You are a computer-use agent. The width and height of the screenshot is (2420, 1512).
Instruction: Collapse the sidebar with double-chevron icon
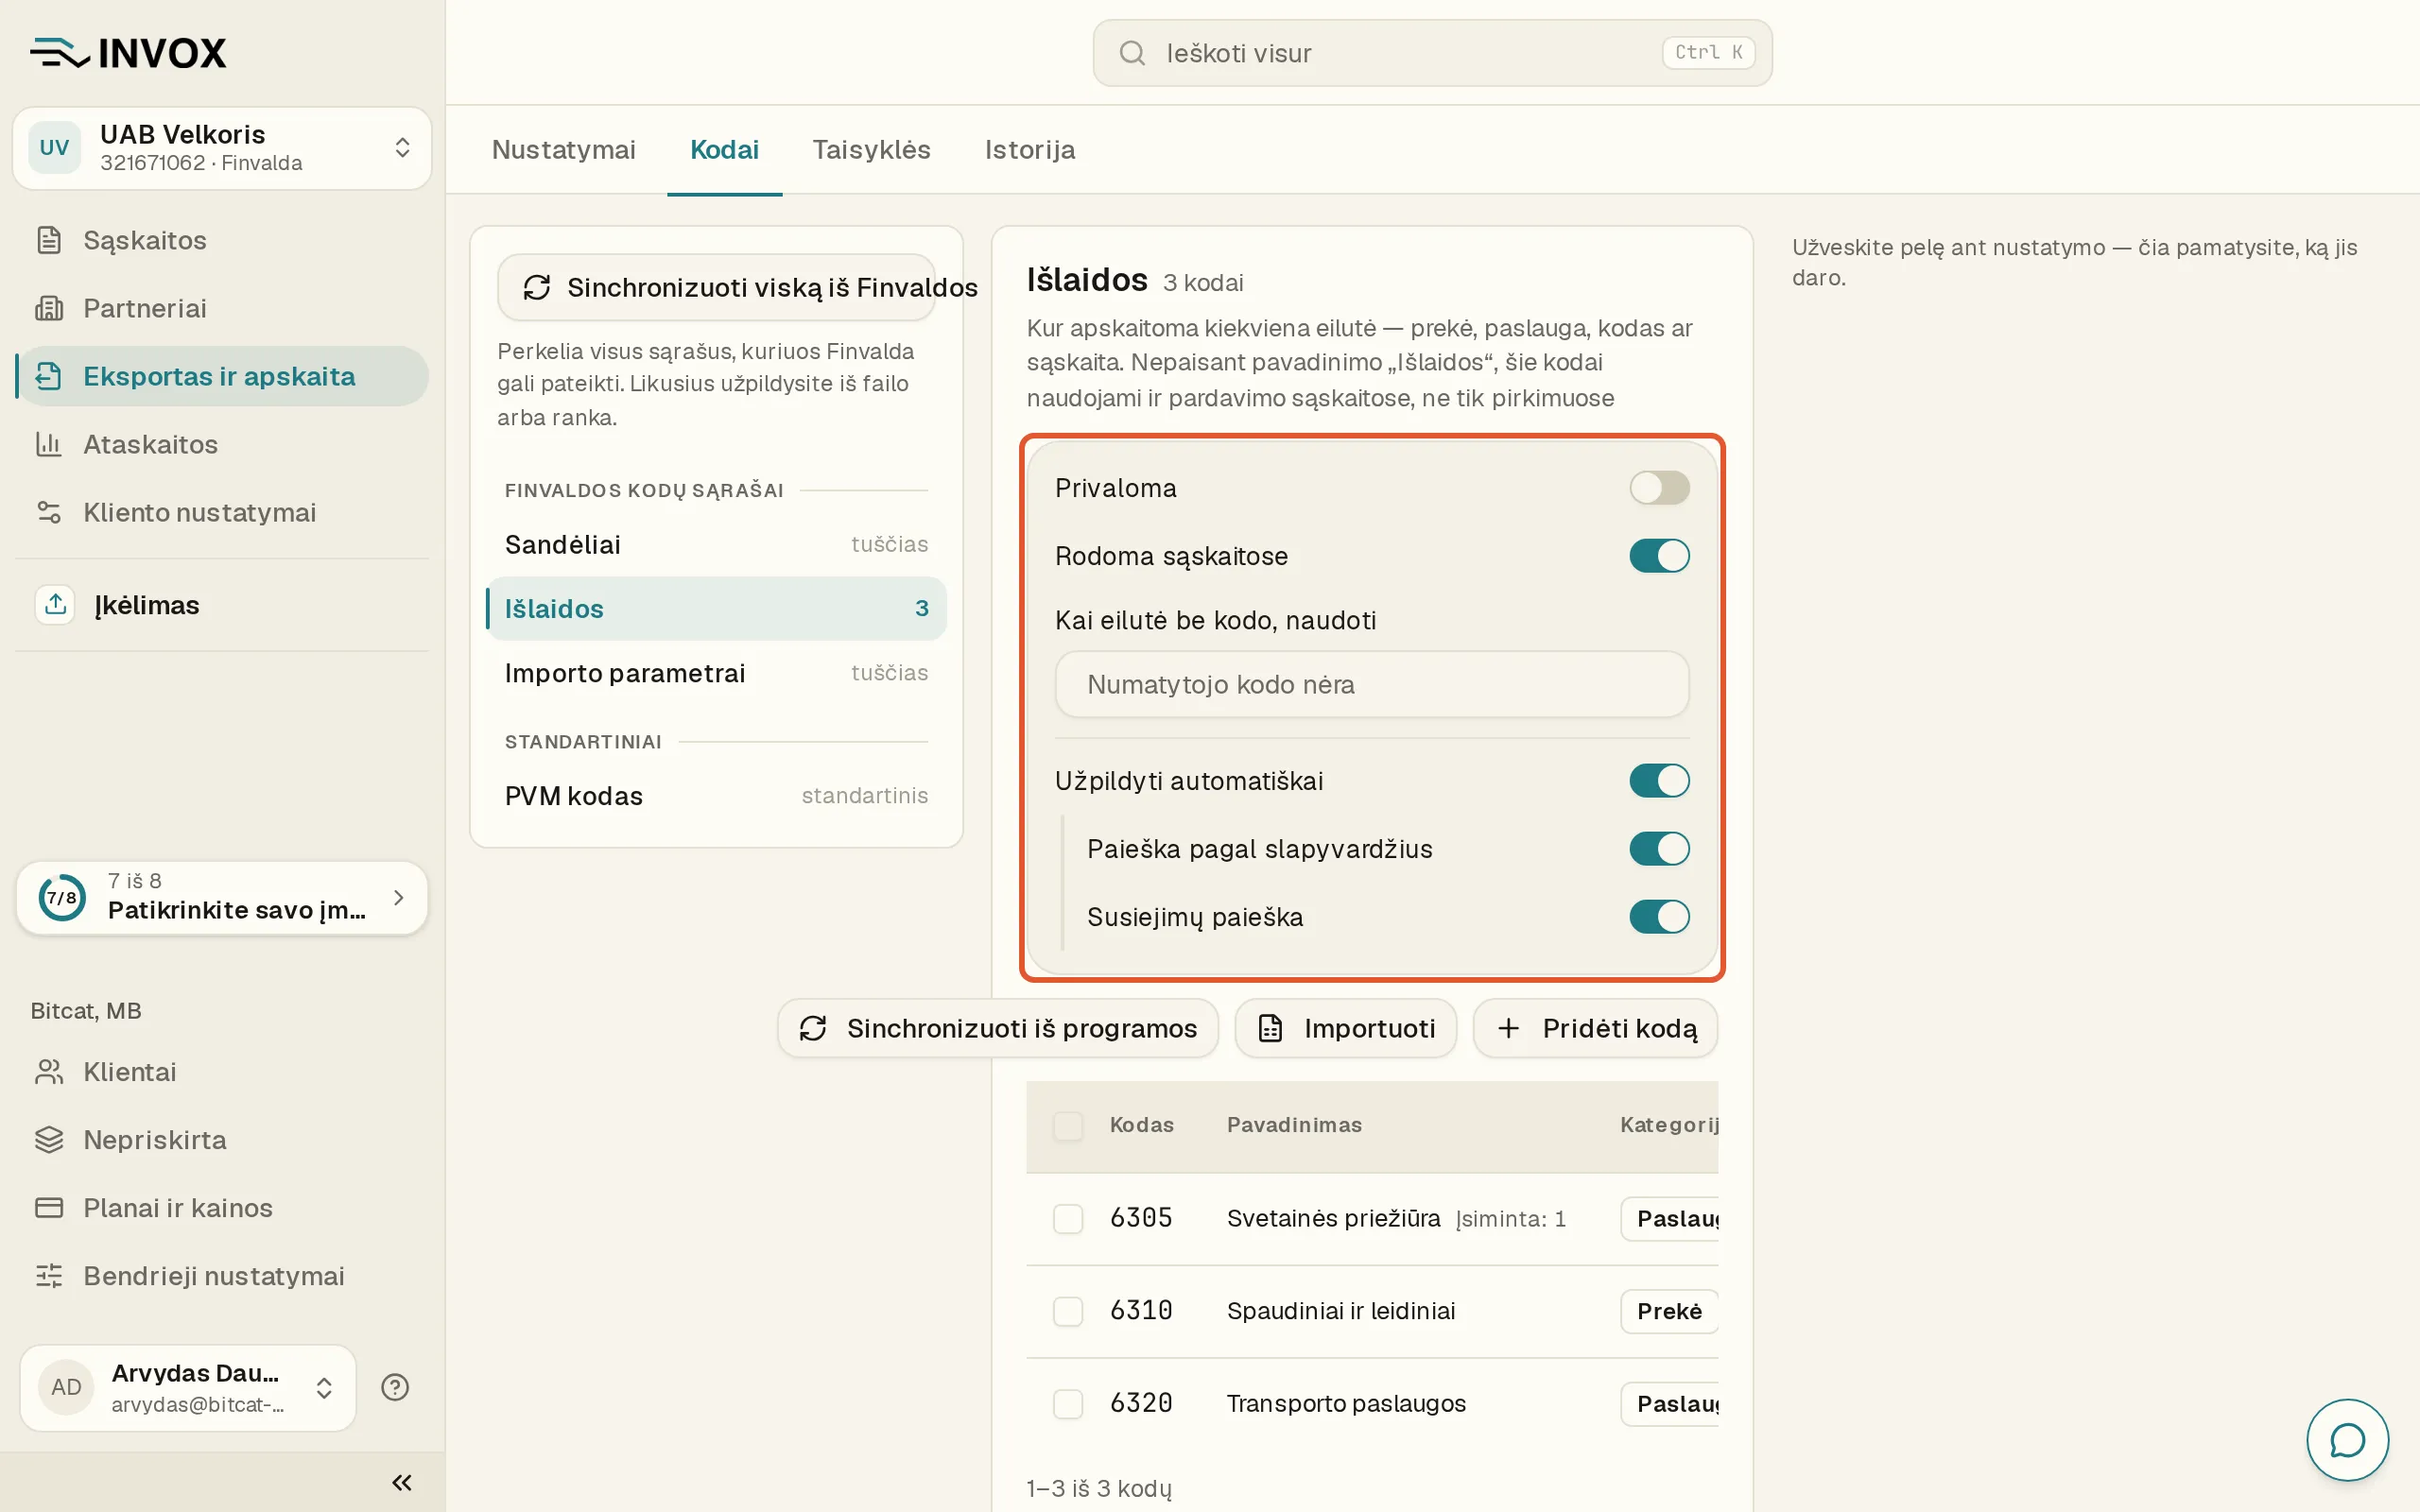pyautogui.click(x=402, y=1482)
